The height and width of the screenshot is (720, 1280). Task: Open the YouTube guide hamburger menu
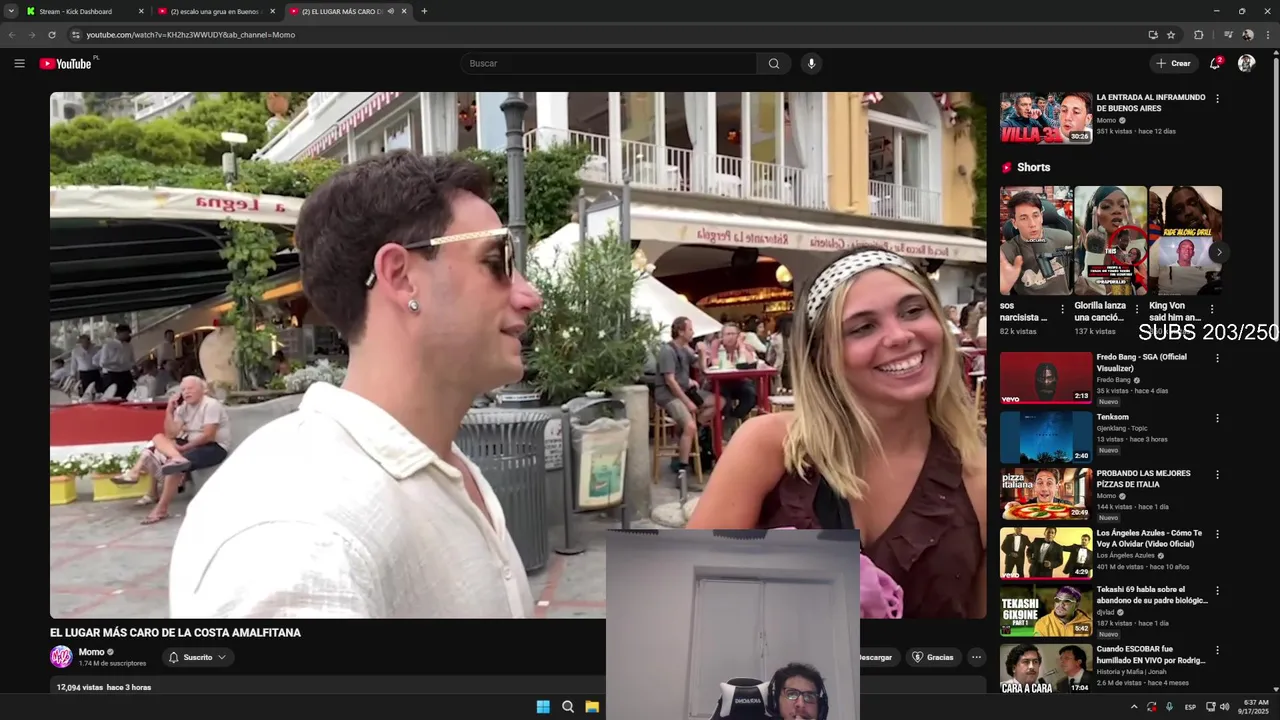19,63
